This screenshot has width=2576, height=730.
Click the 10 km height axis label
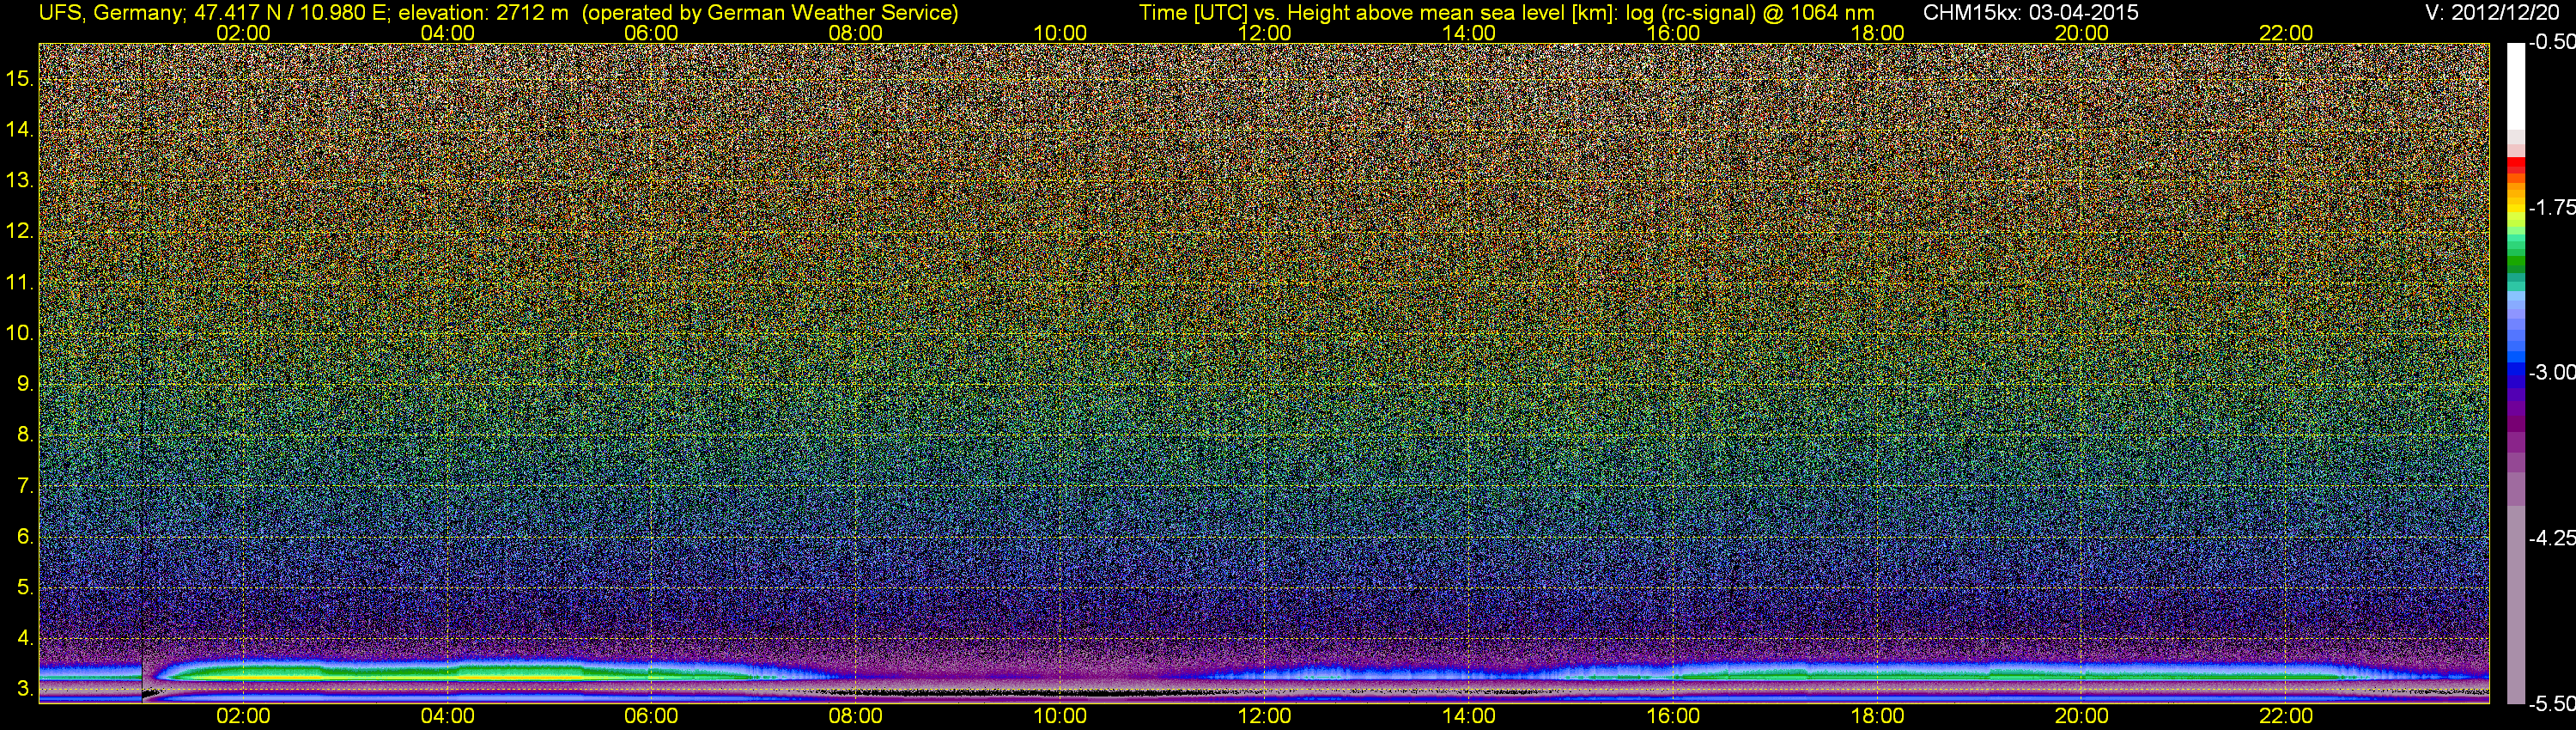(19, 333)
